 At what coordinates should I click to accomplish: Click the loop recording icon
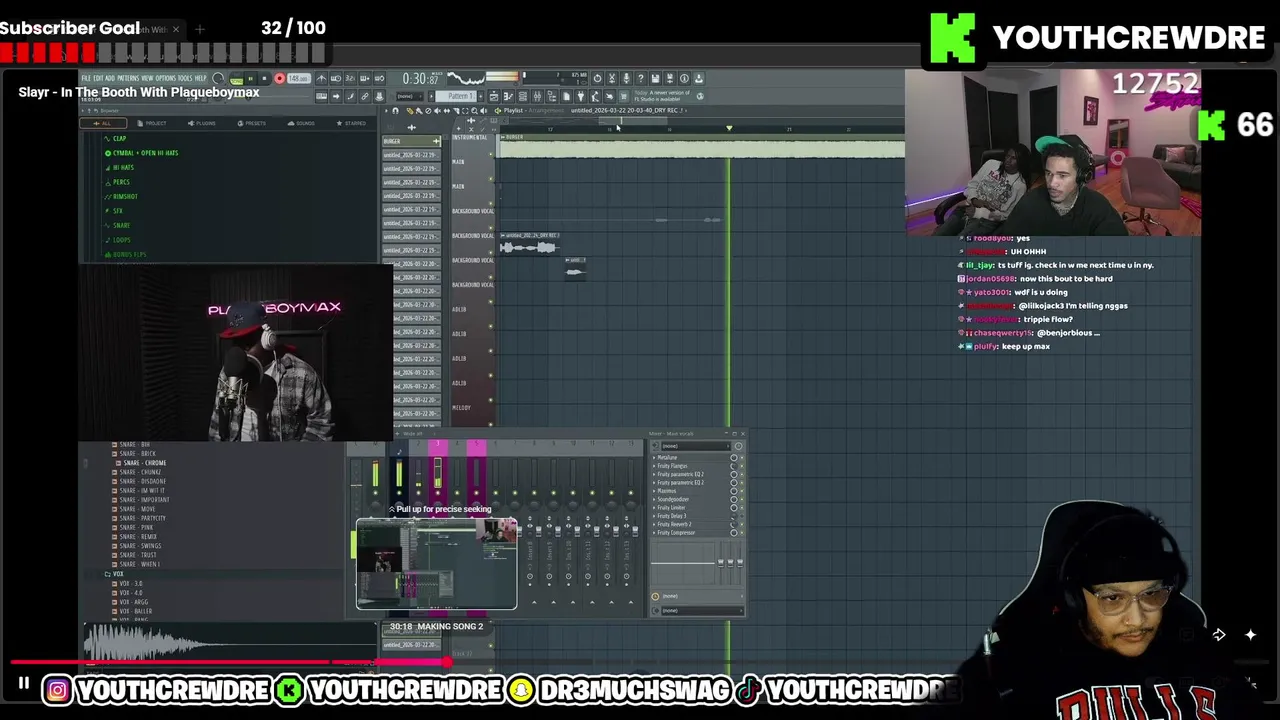click(x=379, y=78)
